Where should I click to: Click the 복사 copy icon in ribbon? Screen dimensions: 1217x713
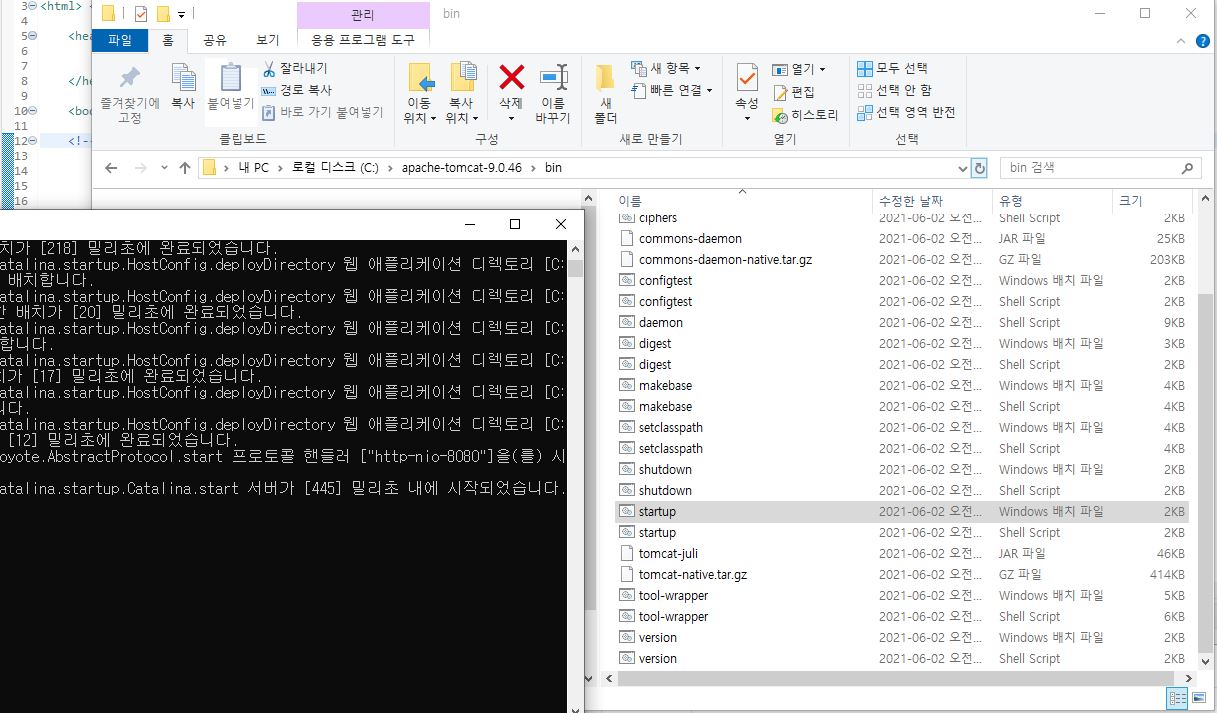click(x=183, y=79)
